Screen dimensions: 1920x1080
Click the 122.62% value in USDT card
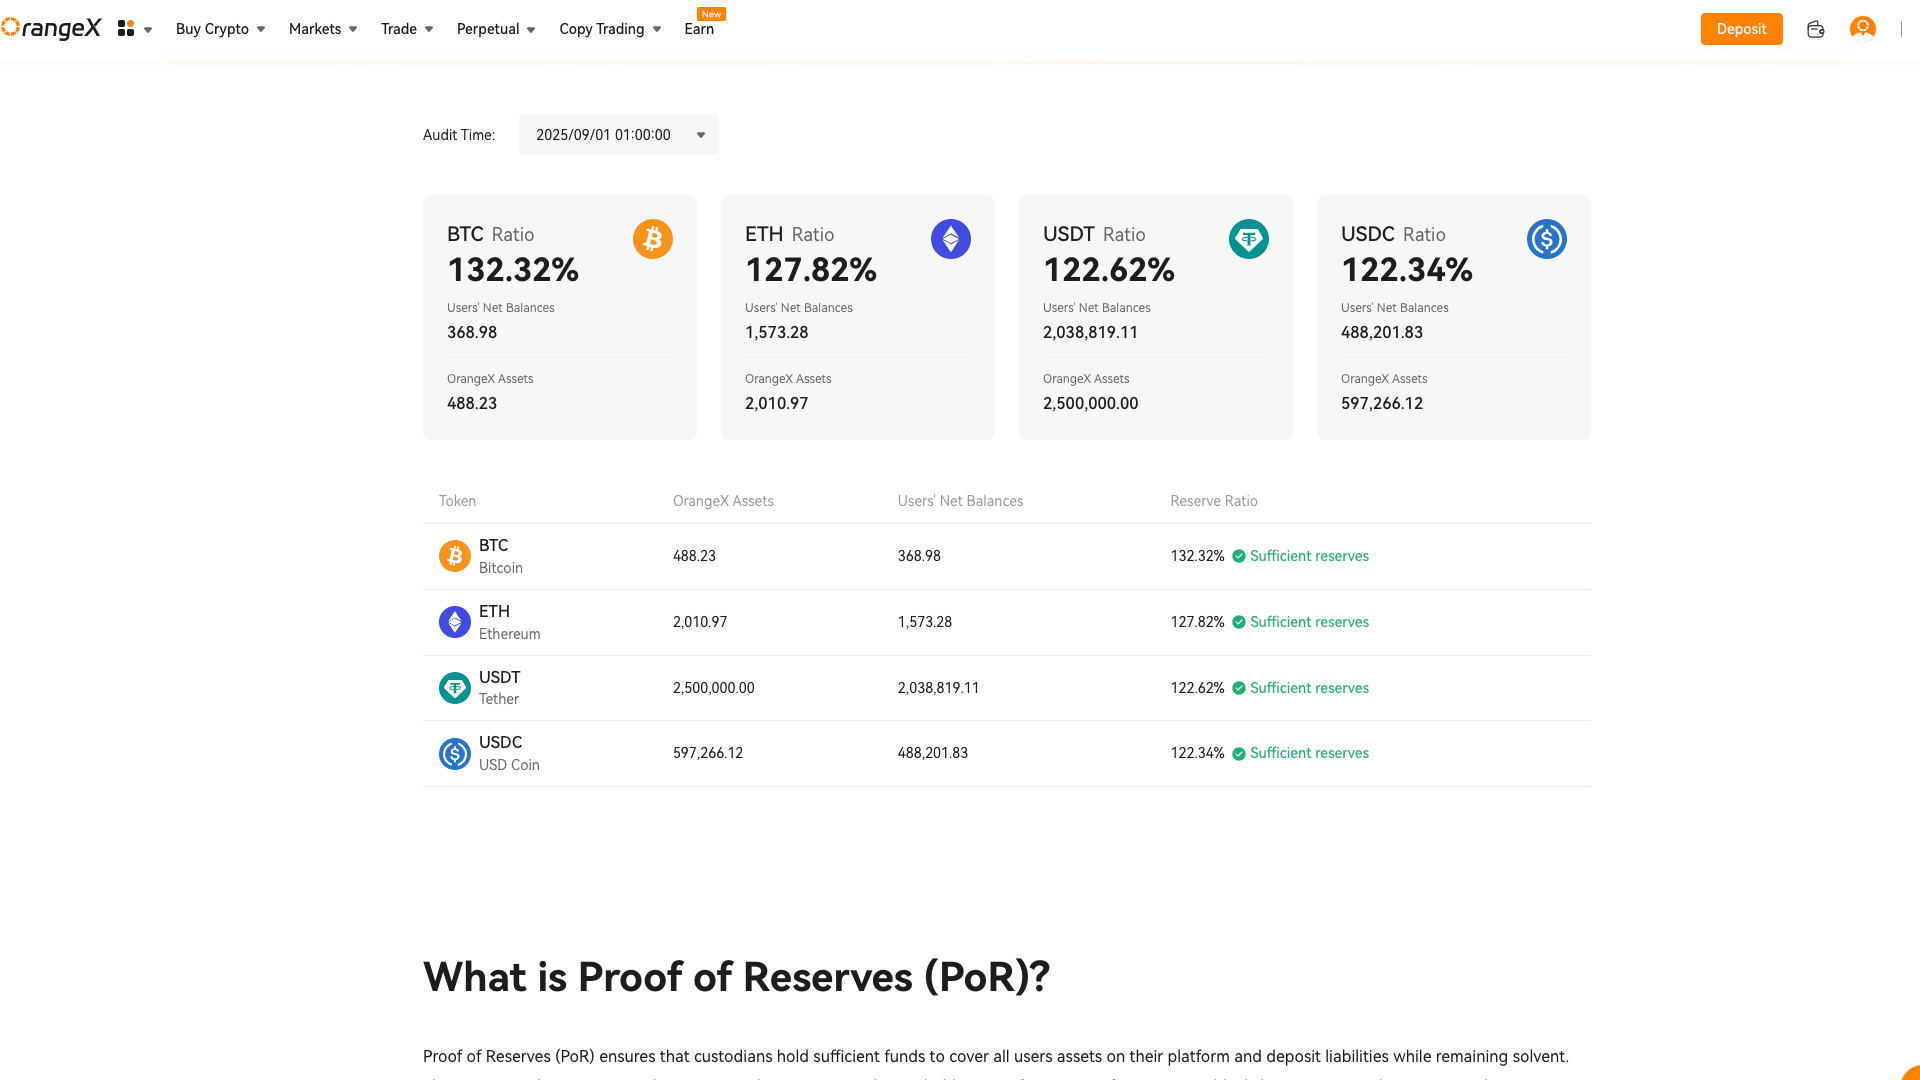[1109, 270]
